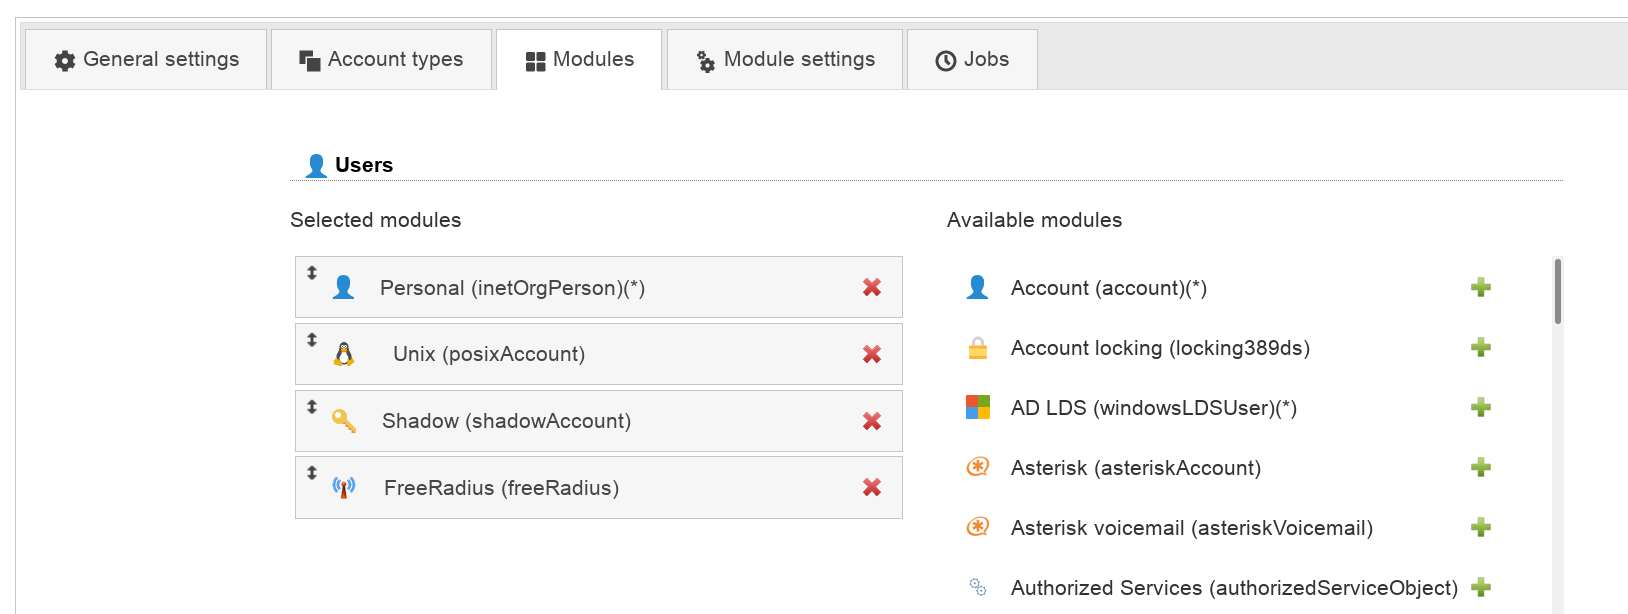Select the Modules tab
This screenshot has height=614, width=1628.
click(x=579, y=60)
